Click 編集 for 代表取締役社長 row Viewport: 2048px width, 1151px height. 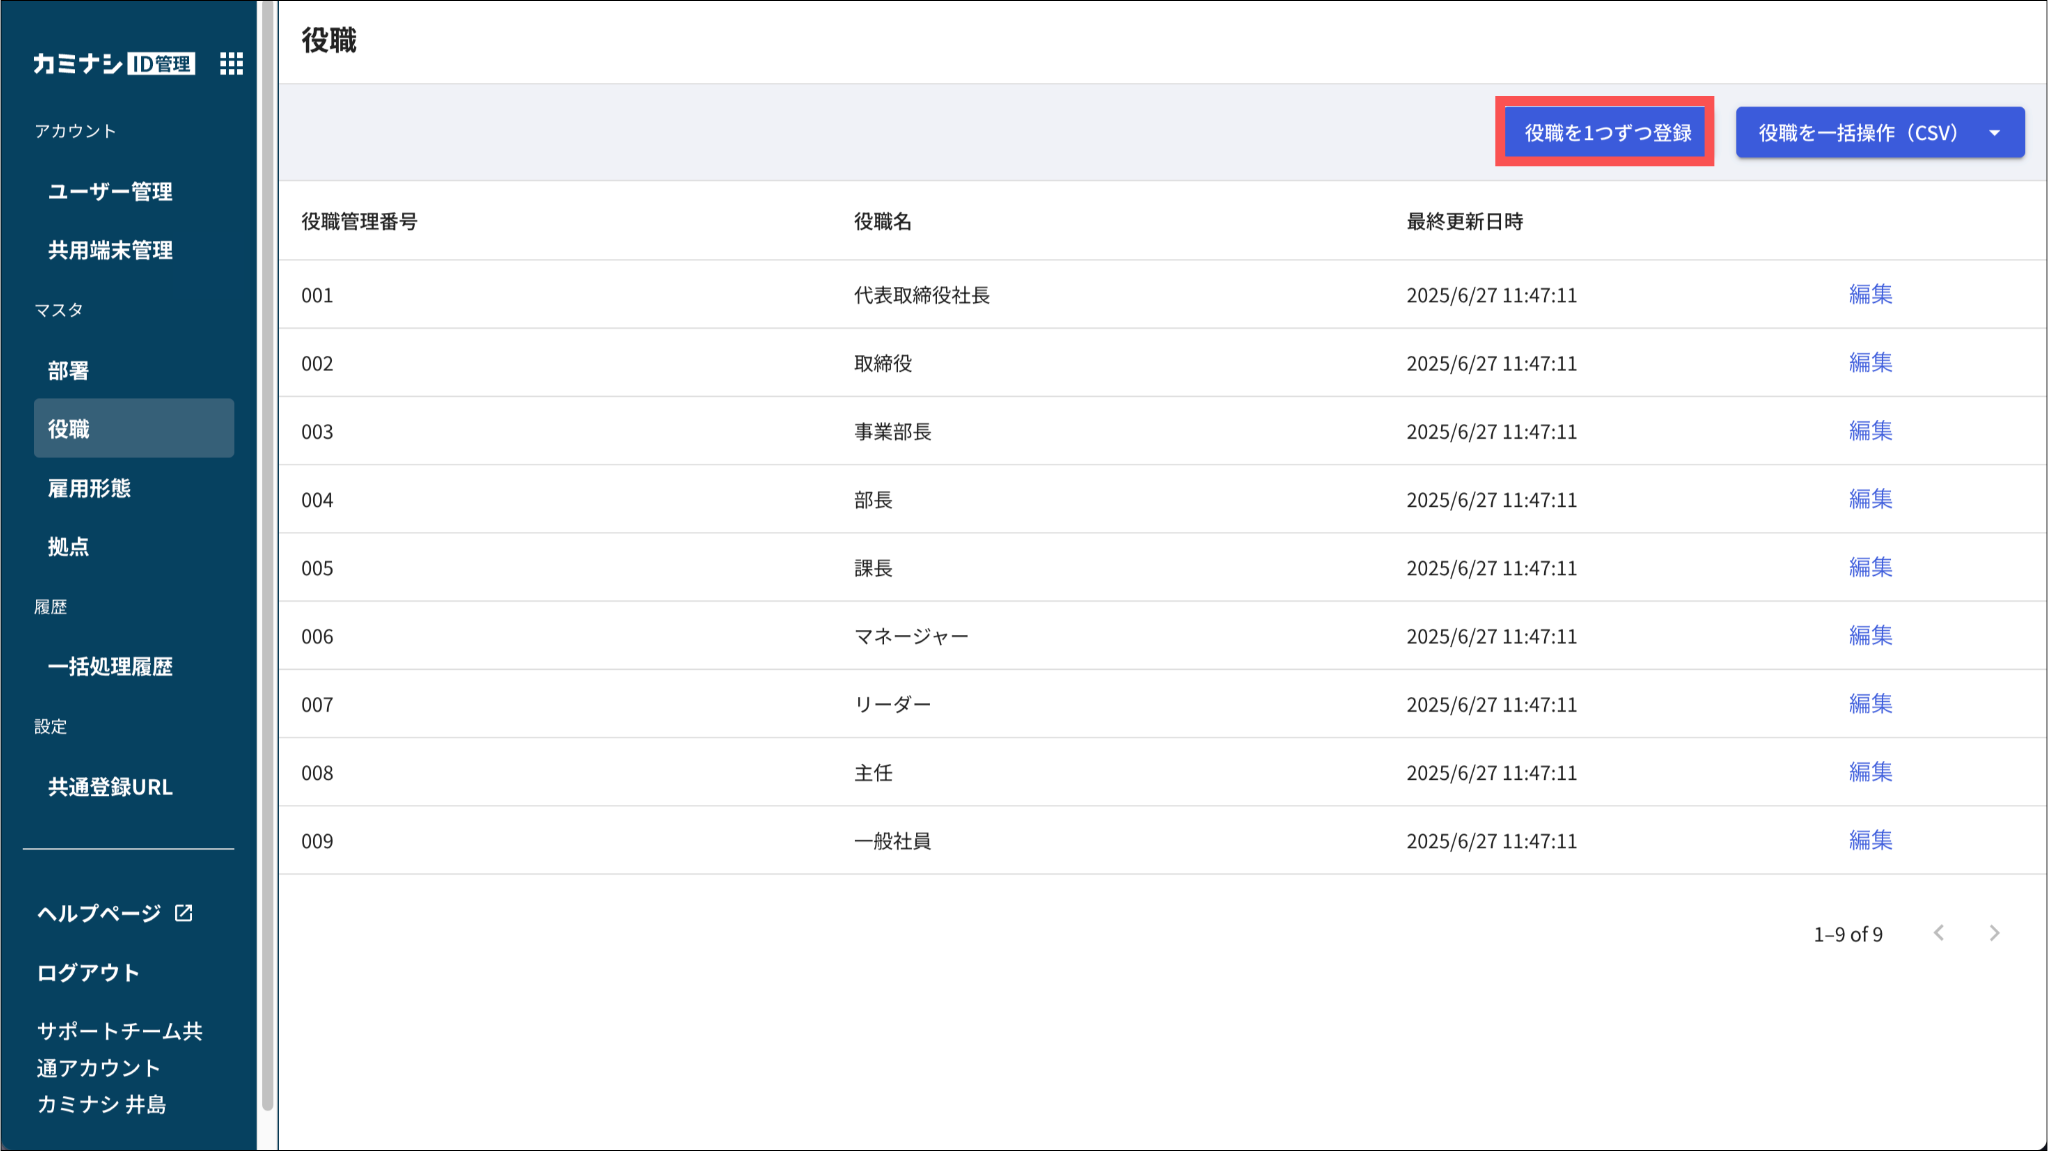pyautogui.click(x=1870, y=294)
